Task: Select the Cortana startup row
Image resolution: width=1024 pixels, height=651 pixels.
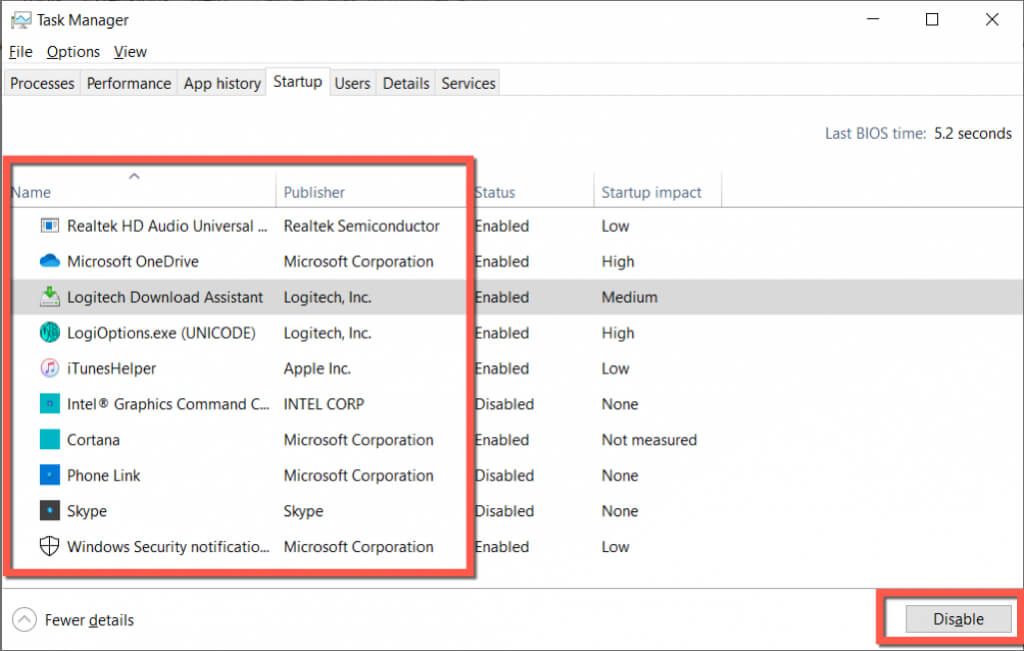Action: click(93, 440)
